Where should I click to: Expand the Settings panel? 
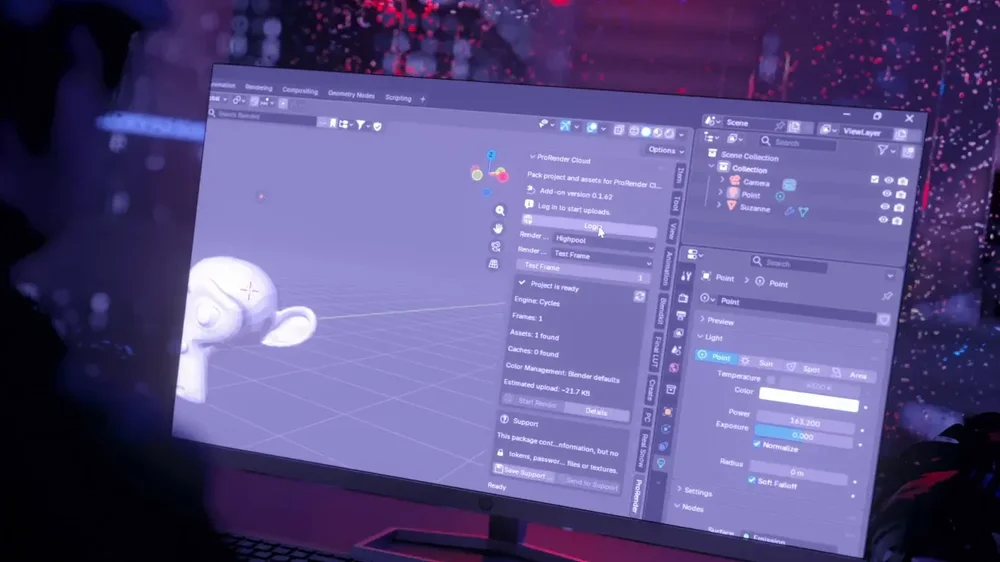679,489
